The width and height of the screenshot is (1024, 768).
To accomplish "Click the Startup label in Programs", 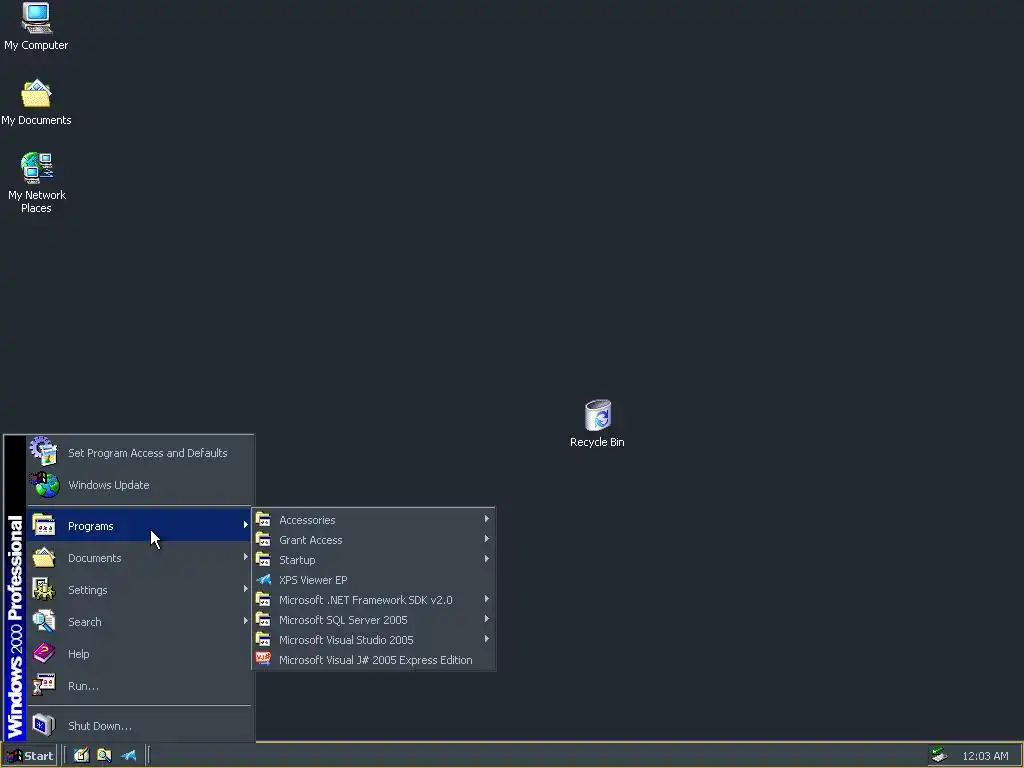I will click(x=297, y=560).
